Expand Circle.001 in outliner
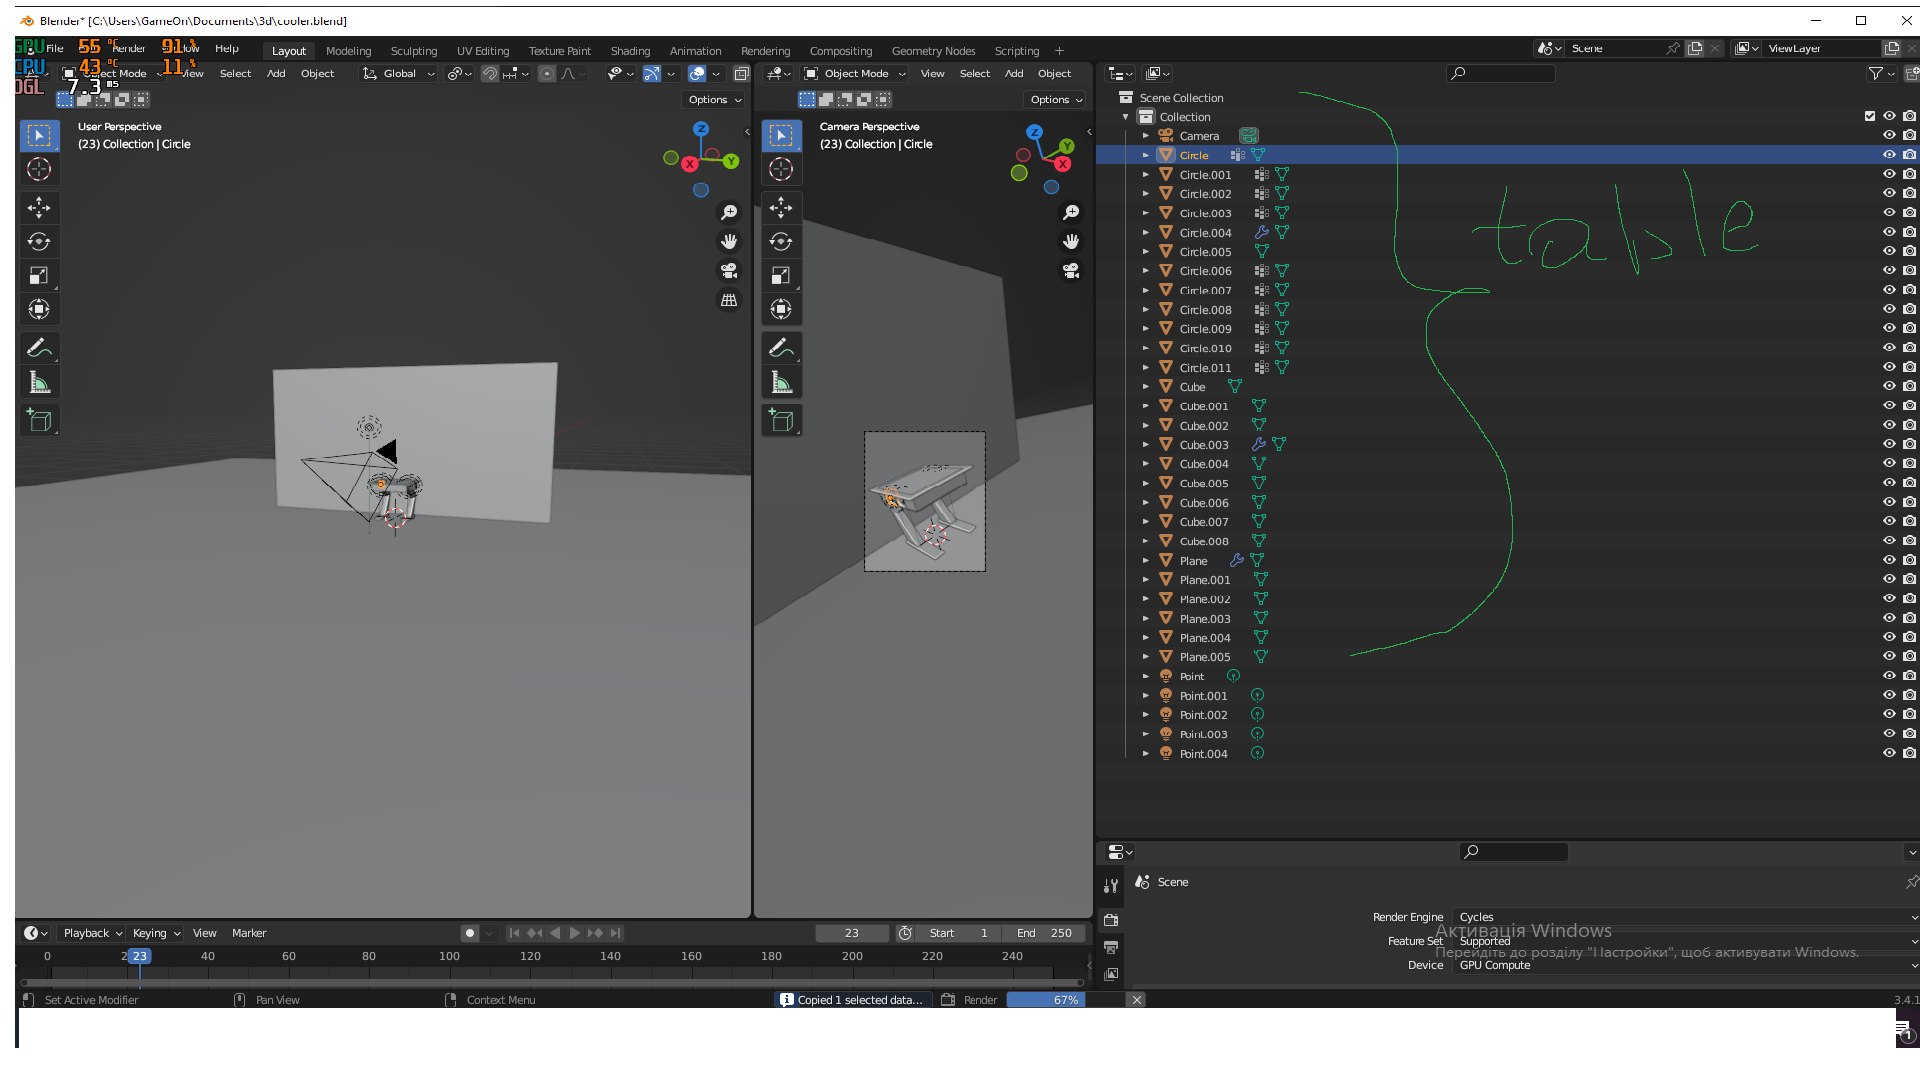The height and width of the screenshot is (1080, 1920). (x=1146, y=174)
